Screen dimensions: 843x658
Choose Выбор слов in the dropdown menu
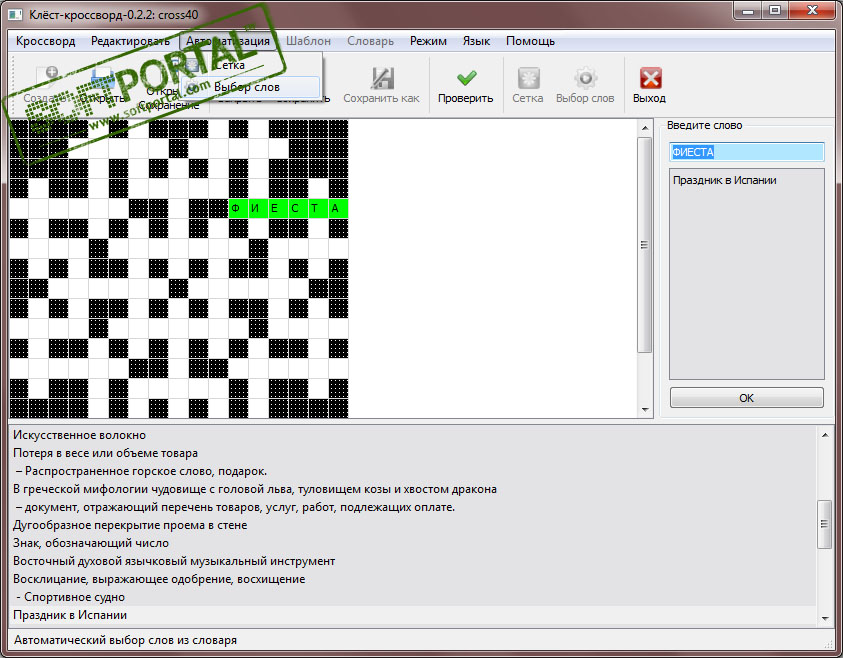[251, 87]
